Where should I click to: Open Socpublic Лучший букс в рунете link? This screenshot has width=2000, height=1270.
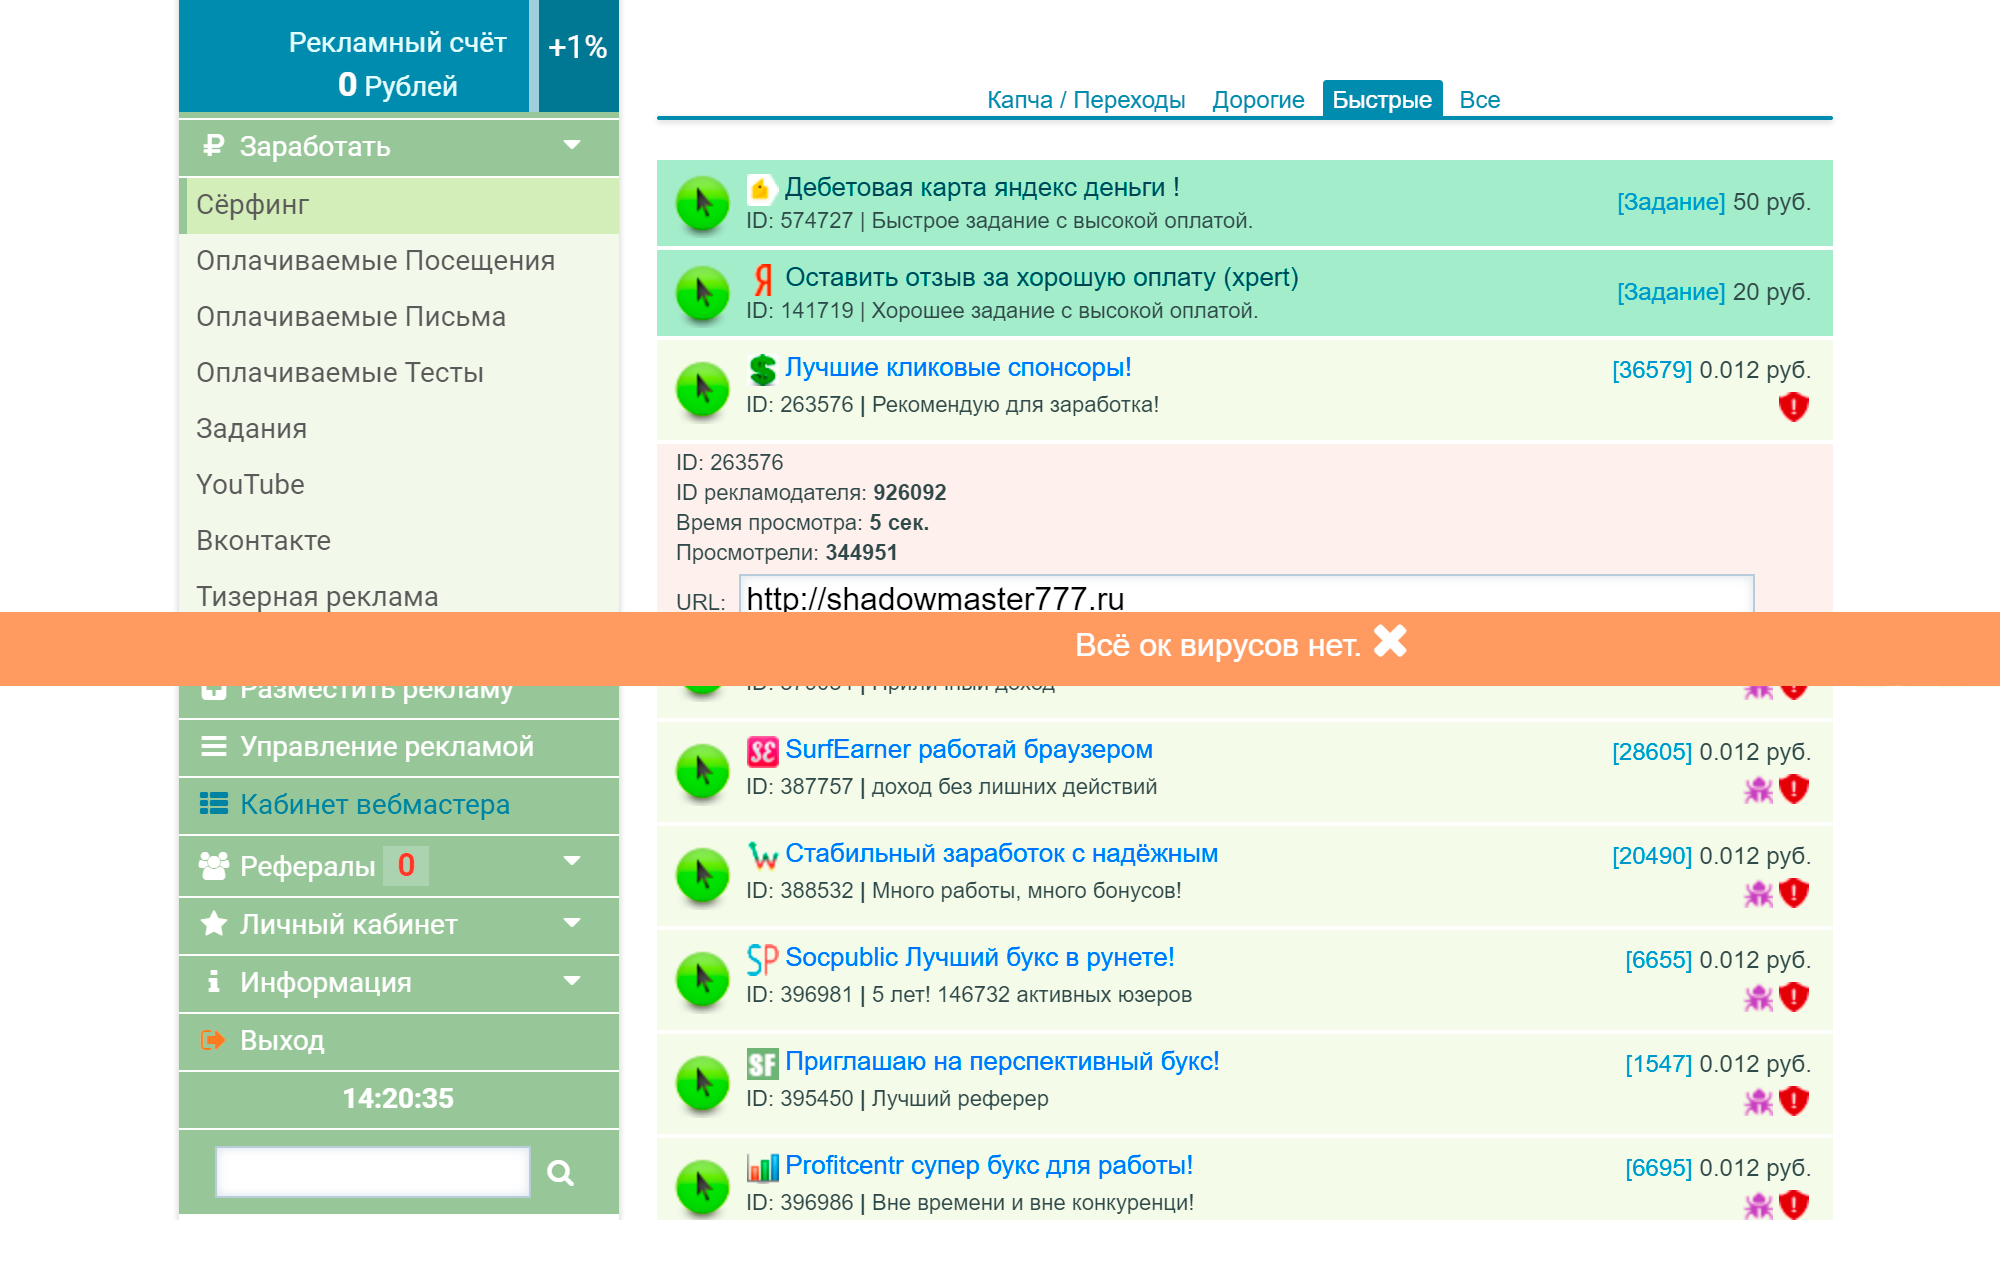[979, 957]
